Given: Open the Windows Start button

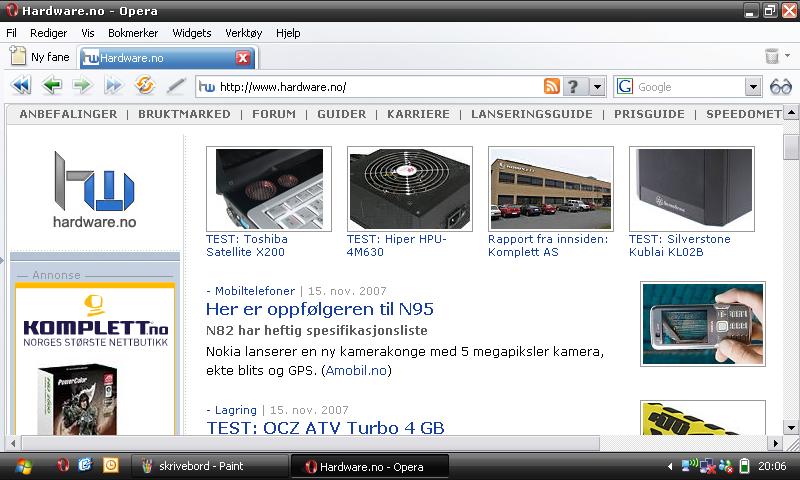Looking at the screenshot, I should tap(23, 466).
